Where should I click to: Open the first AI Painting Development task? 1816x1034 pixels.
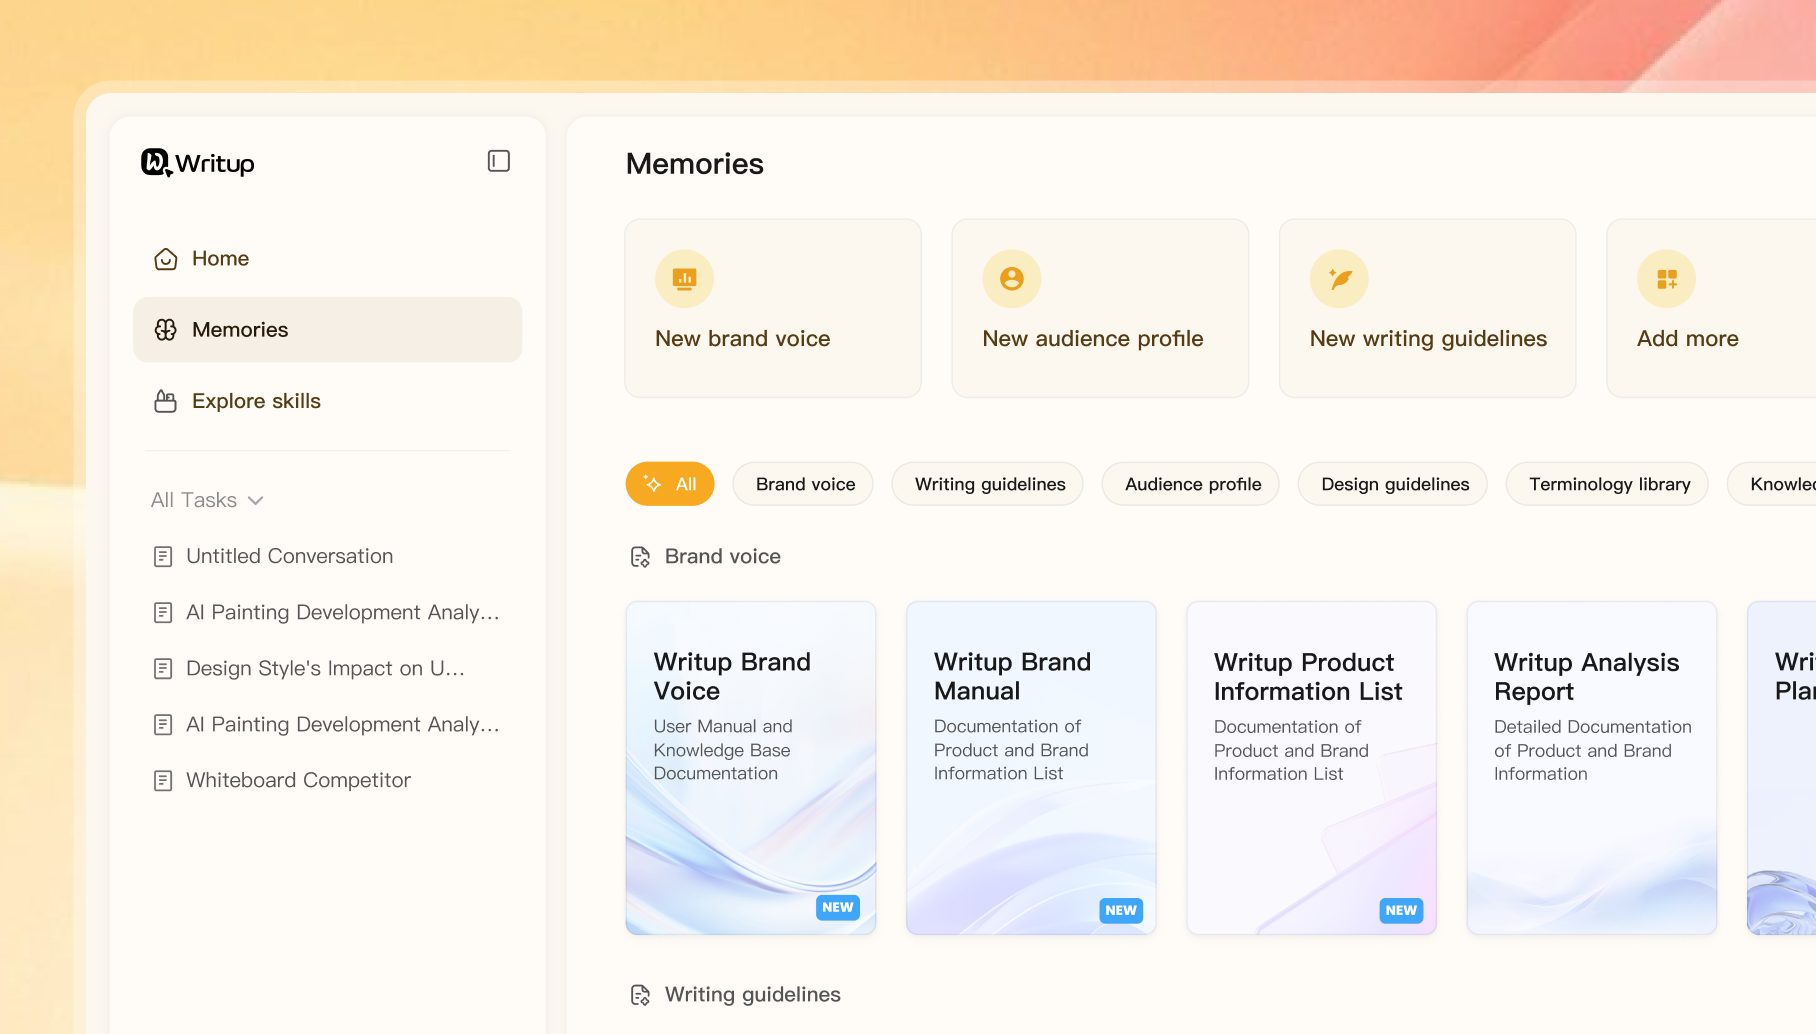pyautogui.click(x=328, y=613)
